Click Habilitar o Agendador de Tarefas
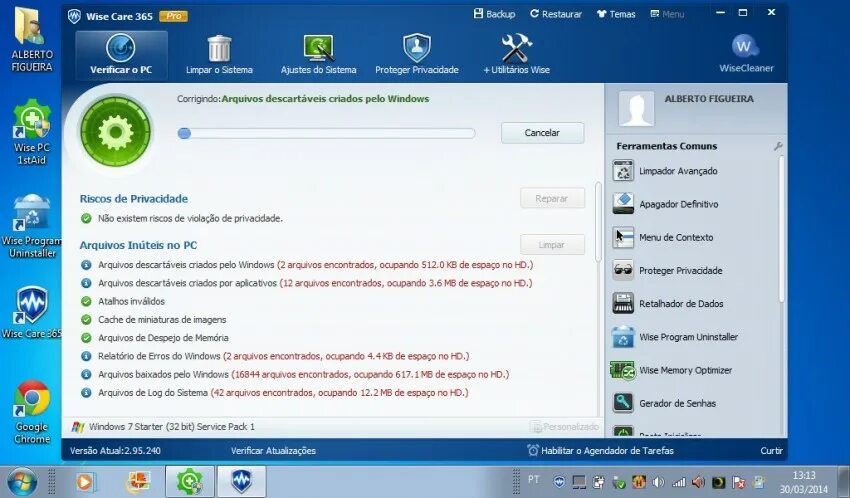 point(601,450)
